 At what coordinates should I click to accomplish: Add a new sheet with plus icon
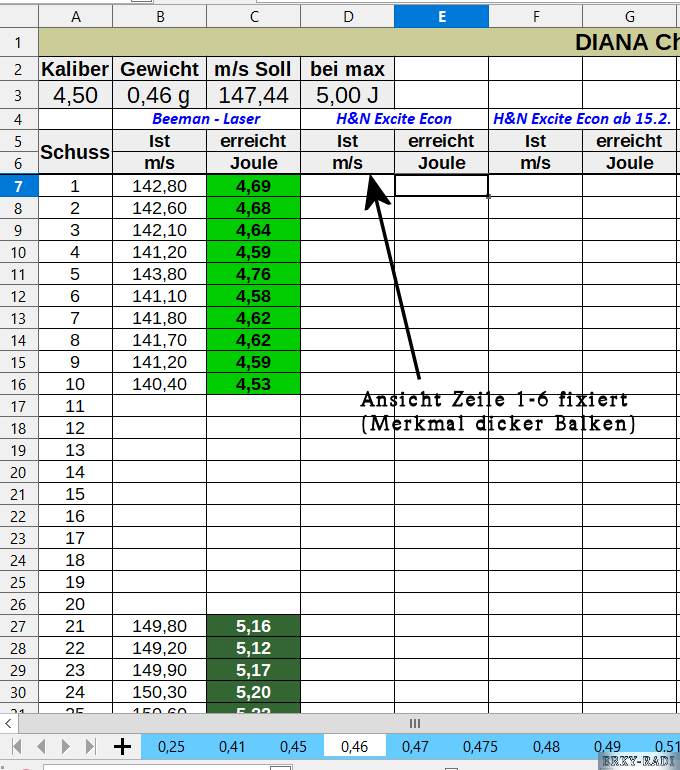pos(122,747)
